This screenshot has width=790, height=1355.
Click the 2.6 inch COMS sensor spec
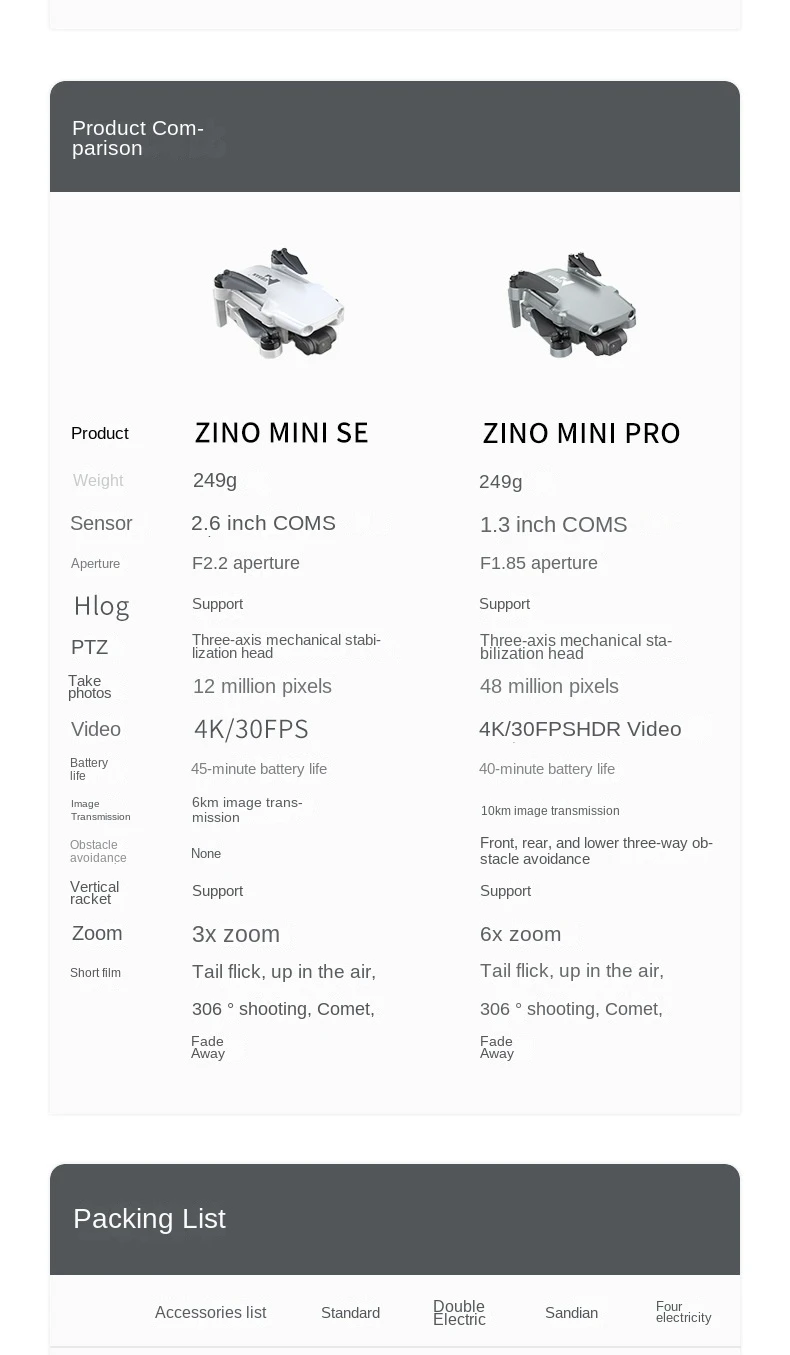(263, 523)
